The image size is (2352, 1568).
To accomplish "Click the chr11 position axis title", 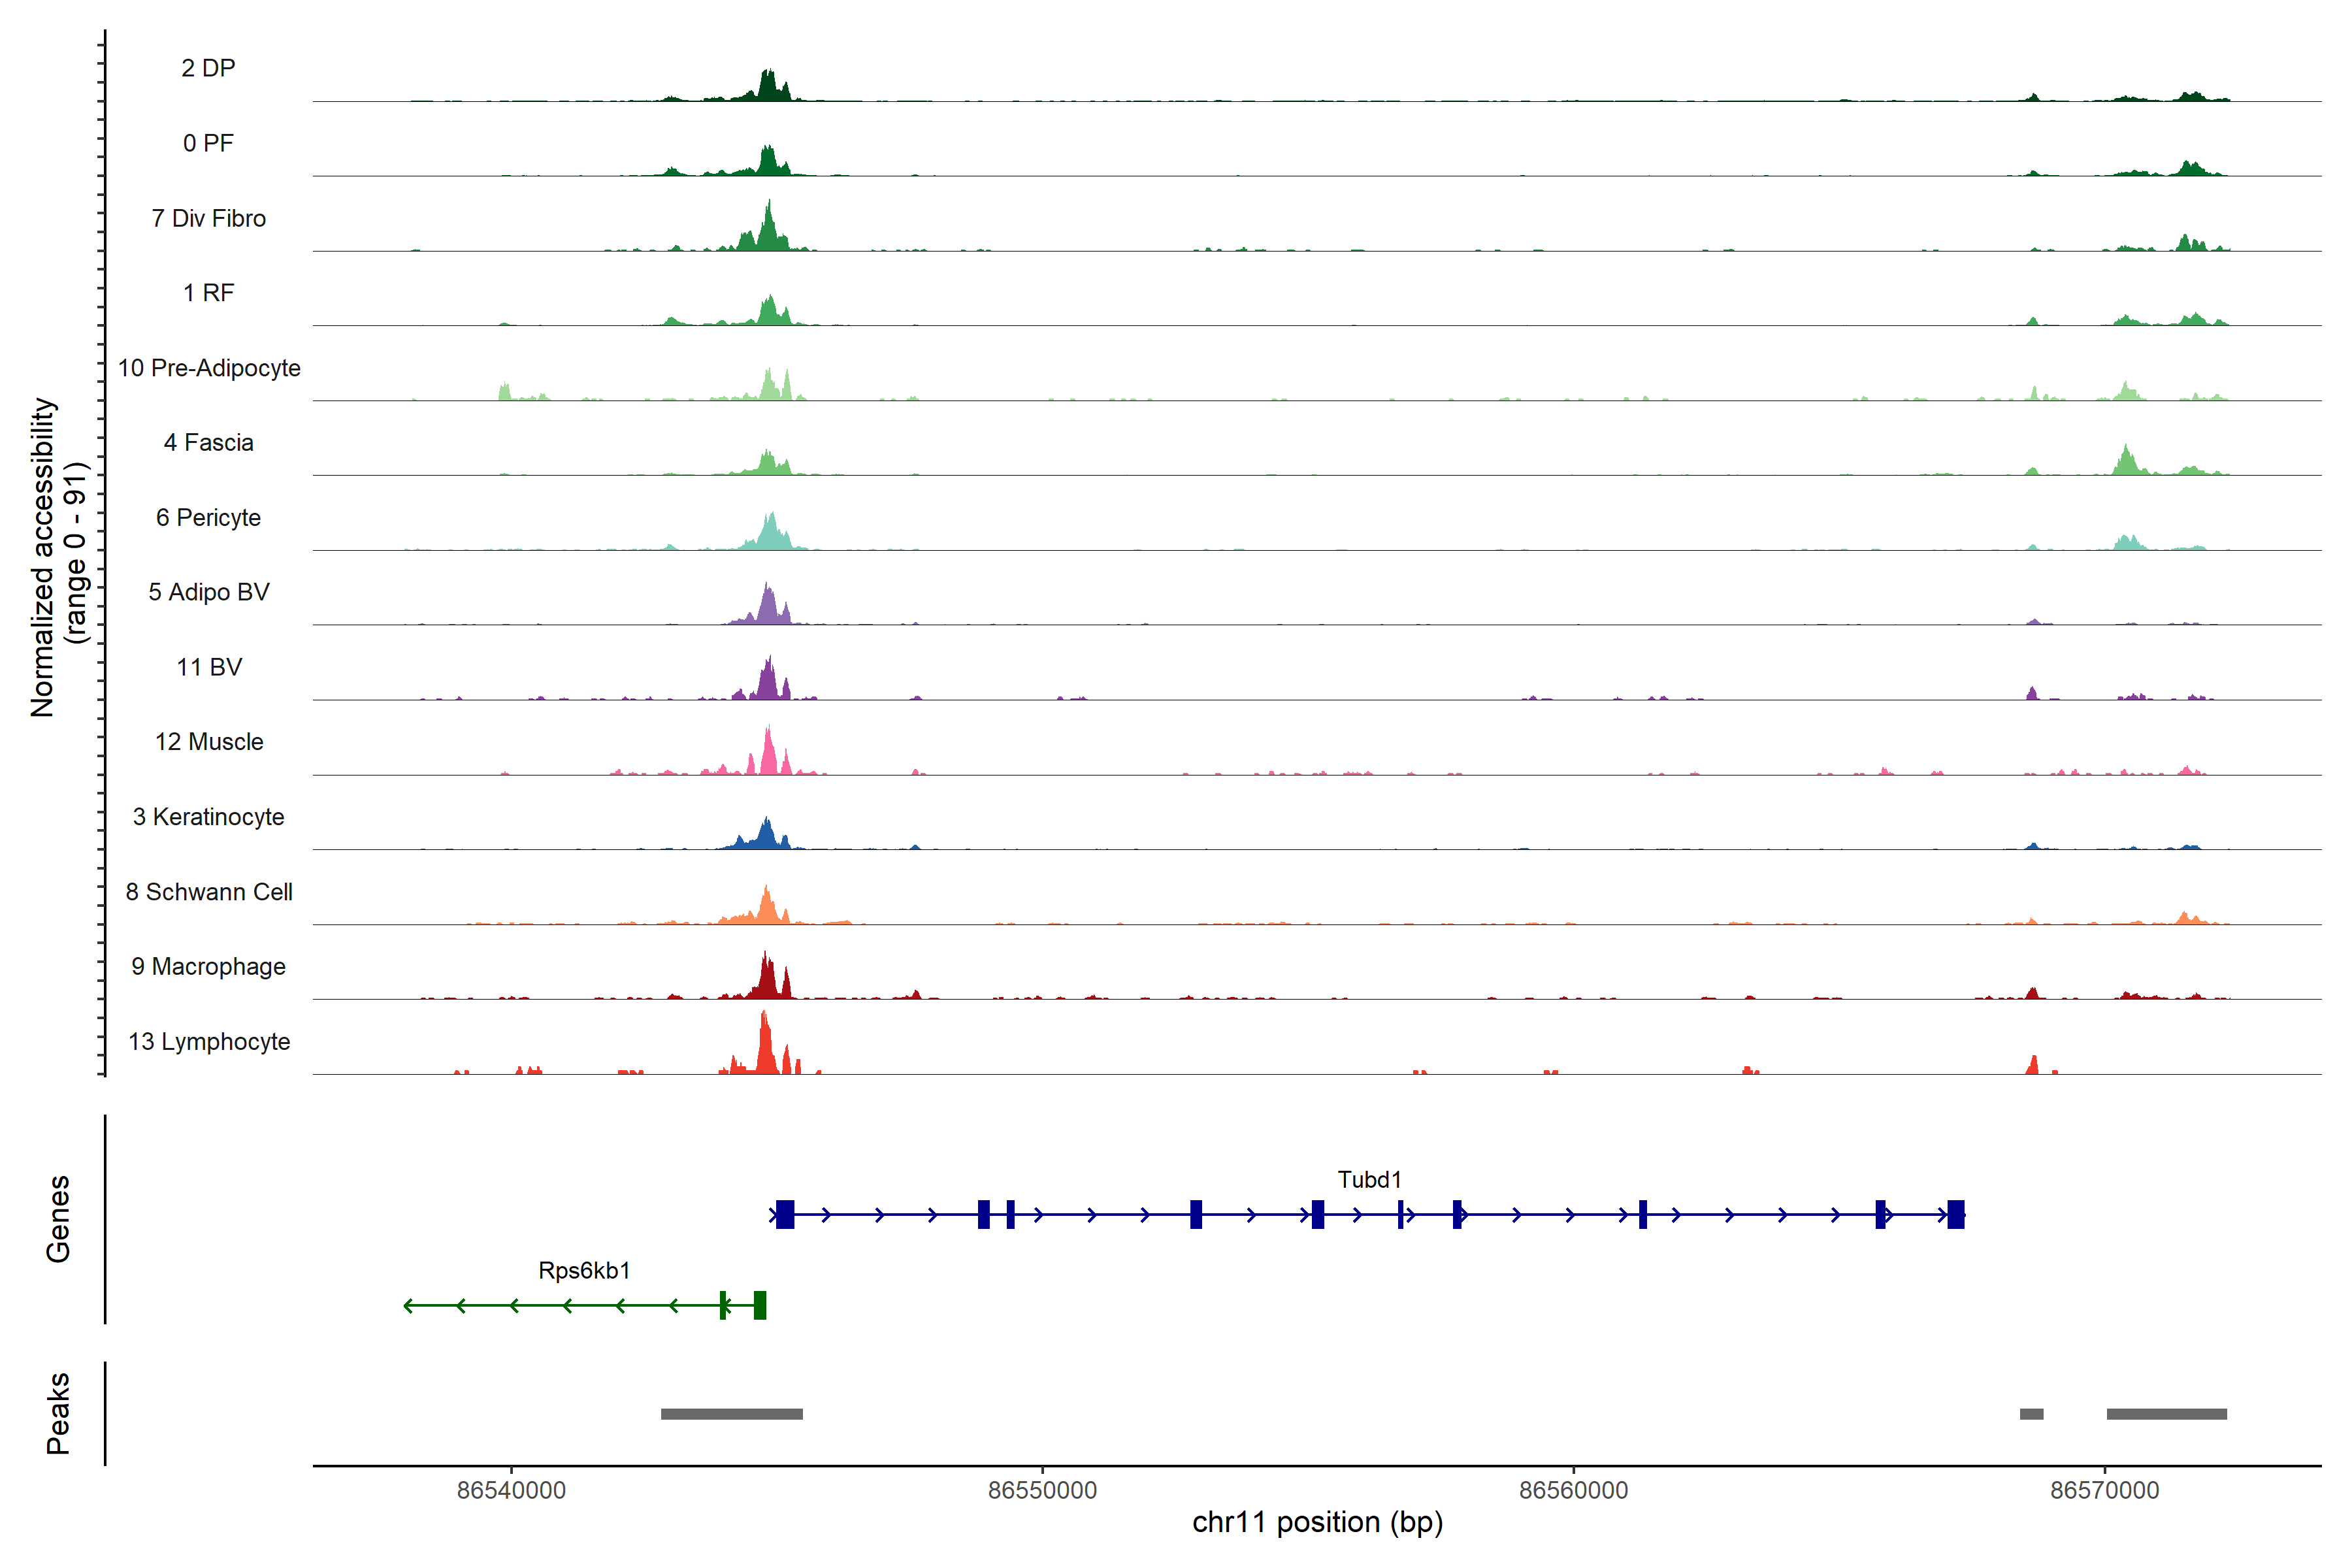I will [1317, 1523].
